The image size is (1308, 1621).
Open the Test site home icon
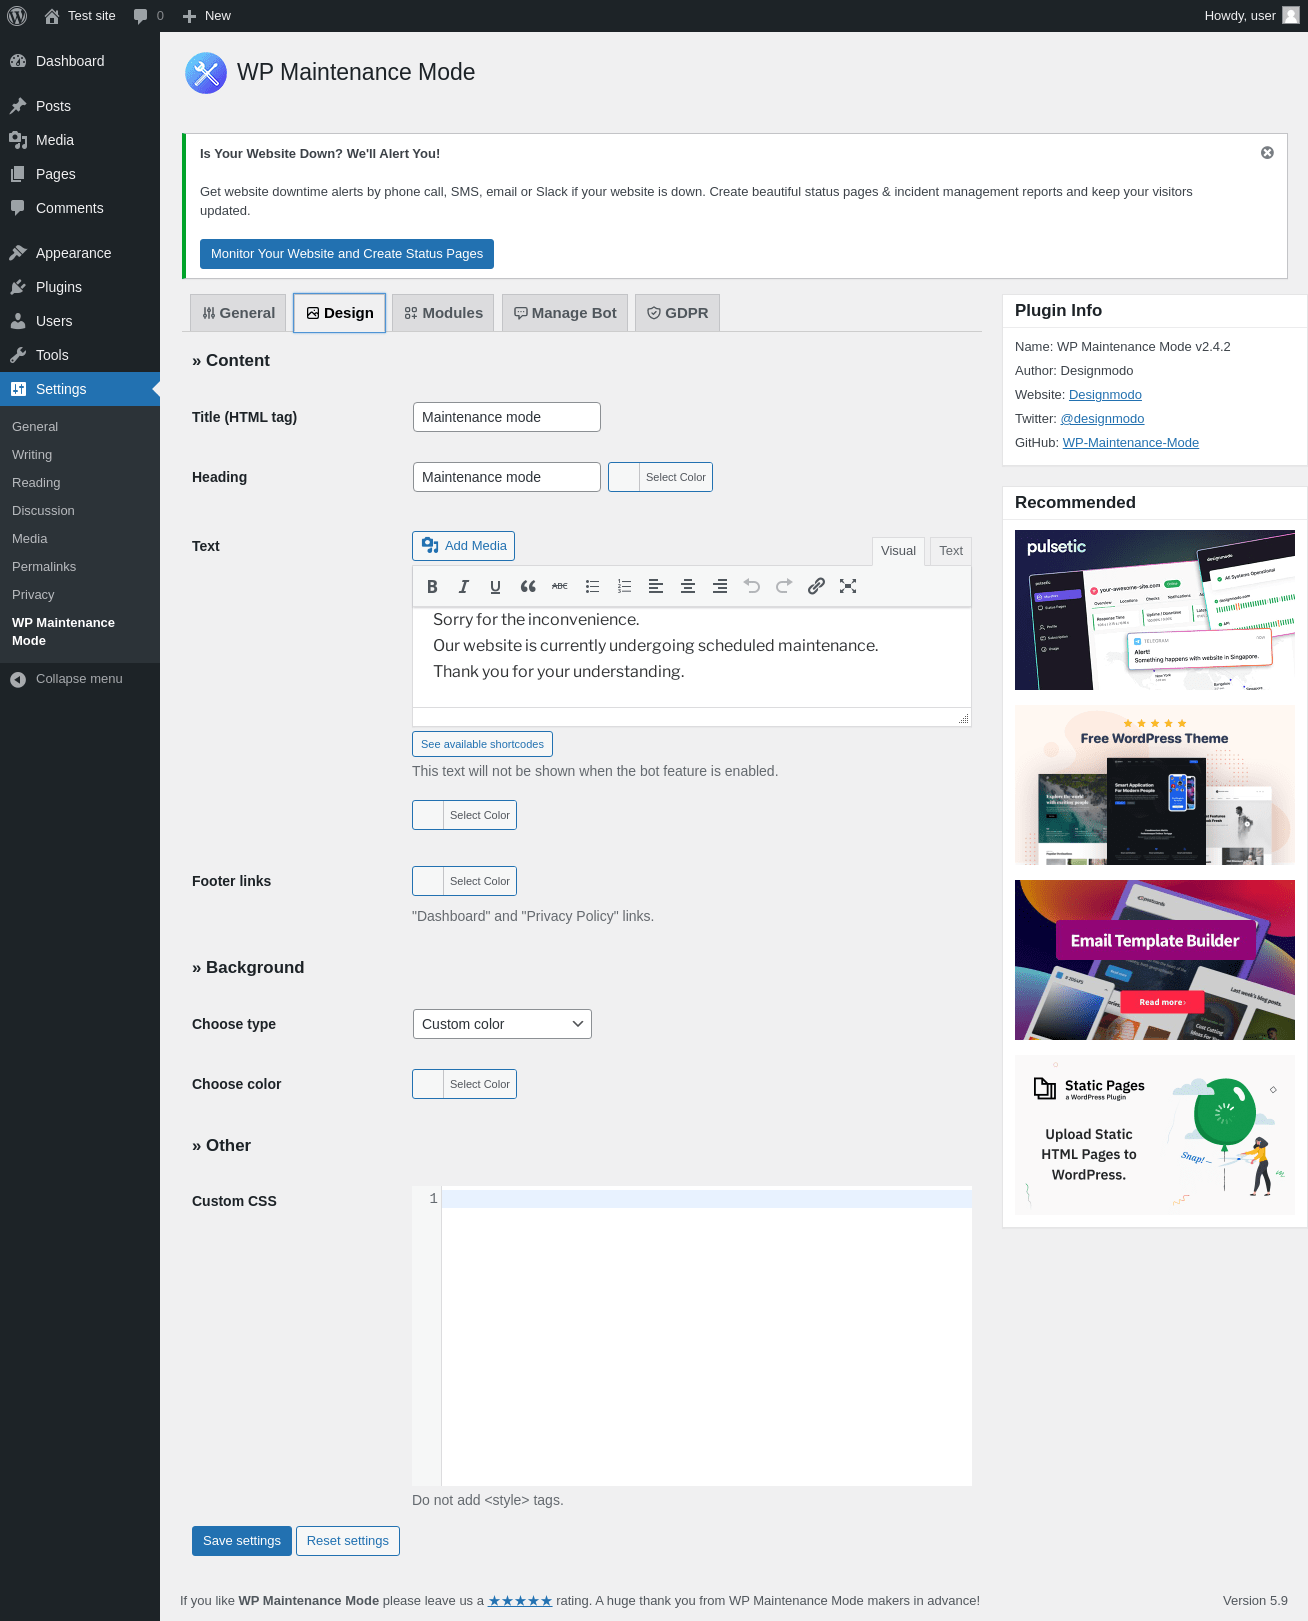pyautogui.click(x=52, y=16)
